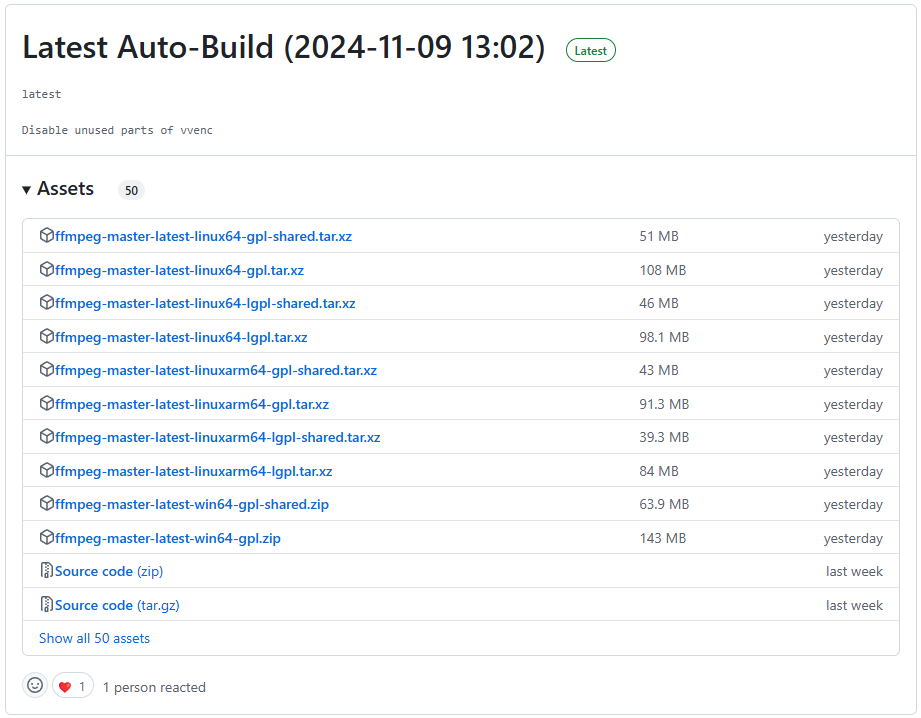Image resolution: width=921 pixels, height=718 pixels.
Task: Download ffmpeg-master-latest-linux64-lgpl-shared.tar.xz
Action: coord(205,303)
